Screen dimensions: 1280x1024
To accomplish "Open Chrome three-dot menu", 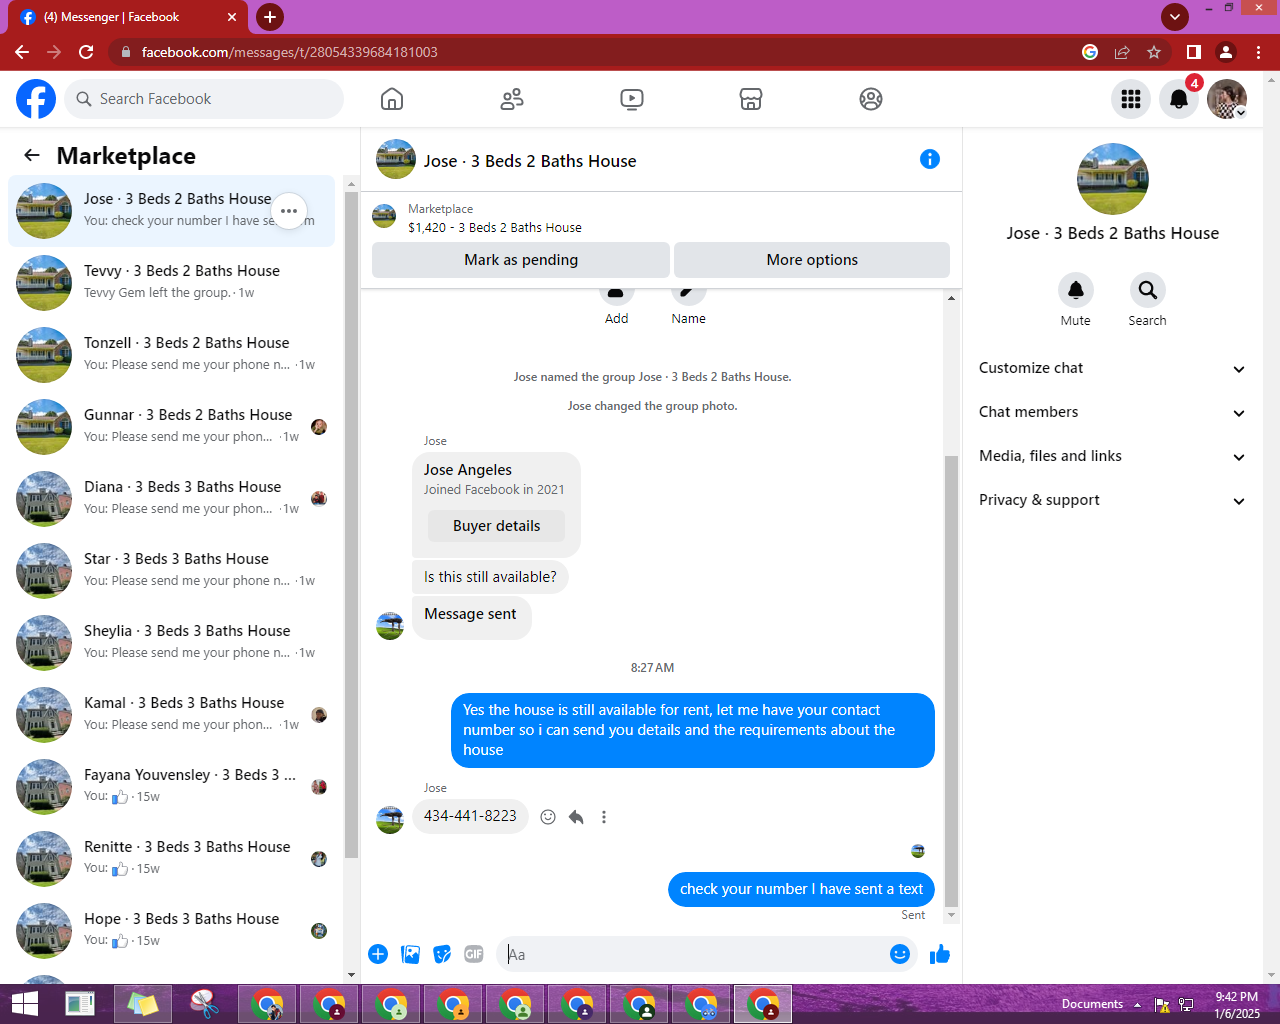I will [1259, 52].
